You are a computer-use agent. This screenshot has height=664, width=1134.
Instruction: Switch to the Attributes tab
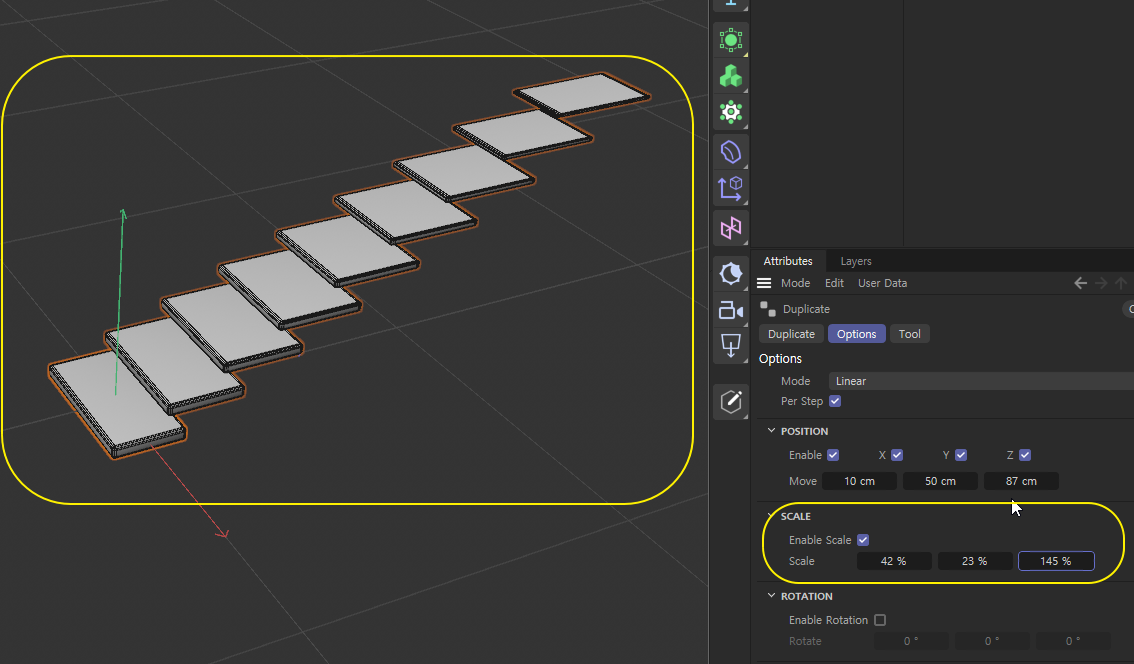click(788, 261)
